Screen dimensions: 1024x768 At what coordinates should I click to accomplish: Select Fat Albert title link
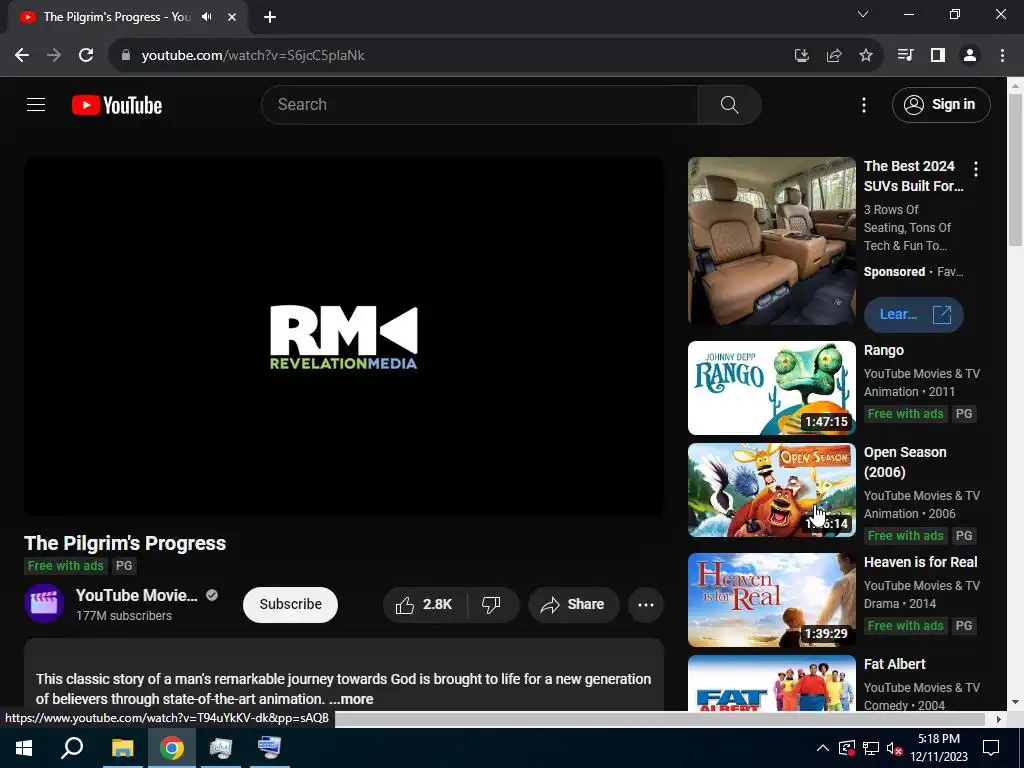pos(895,664)
